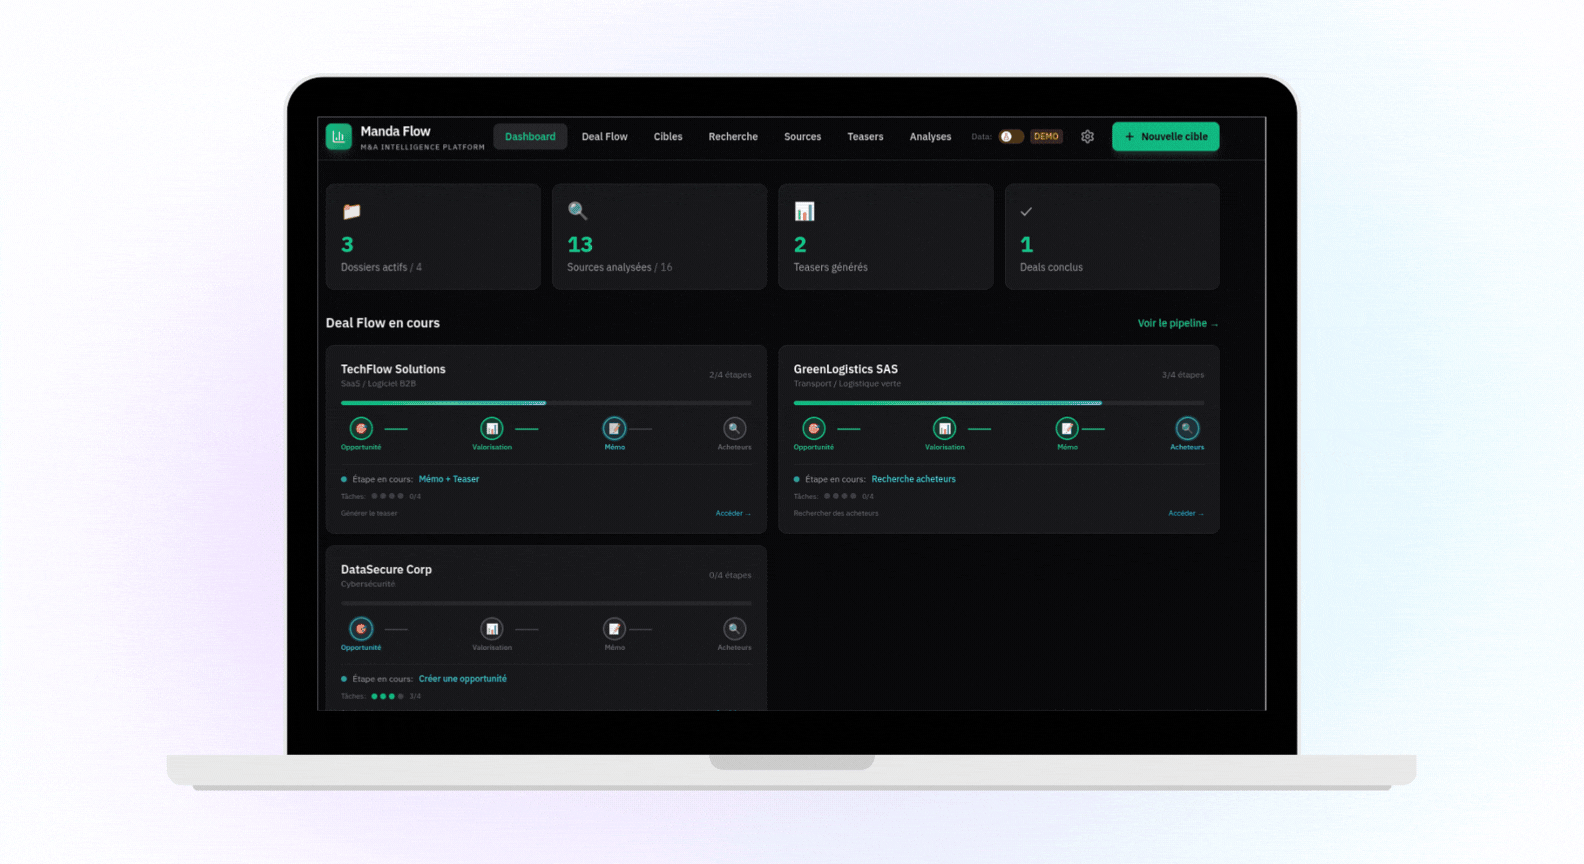
Task: Select GreenLogistics SAS Mémo step icon
Action: [1067, 428]
